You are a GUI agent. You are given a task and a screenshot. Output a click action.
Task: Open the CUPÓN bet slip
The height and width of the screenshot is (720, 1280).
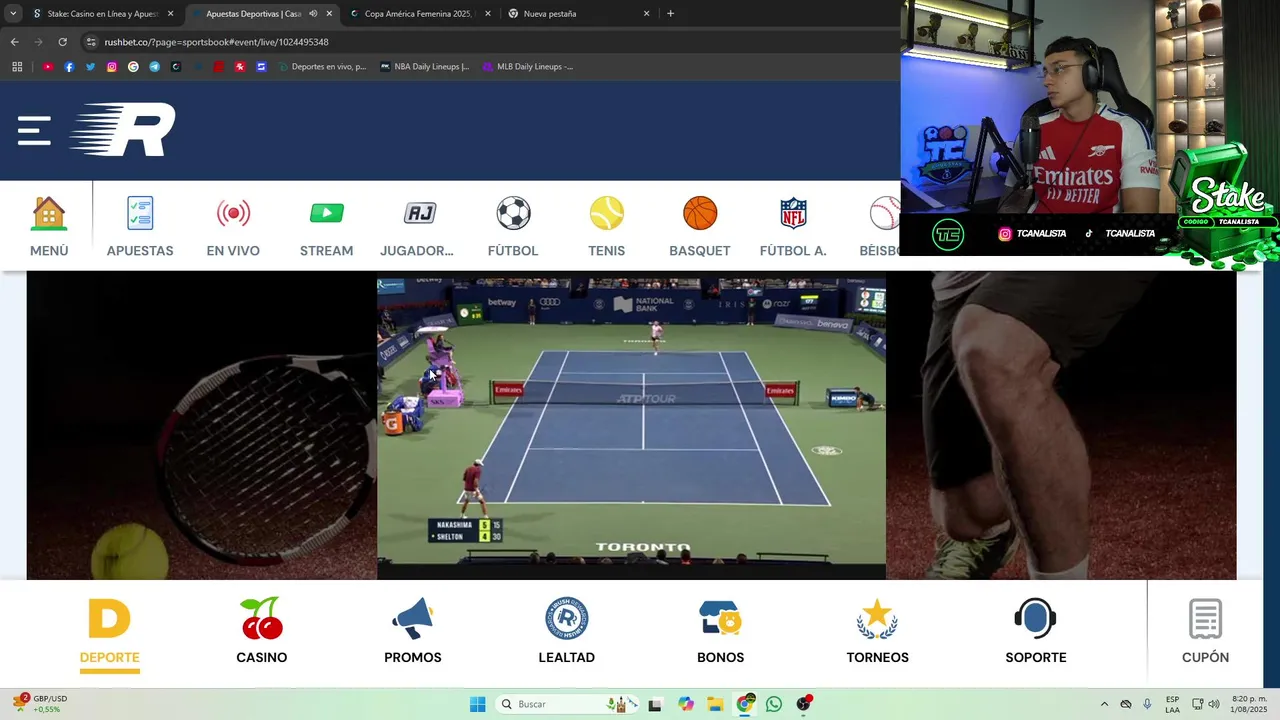1206,631
